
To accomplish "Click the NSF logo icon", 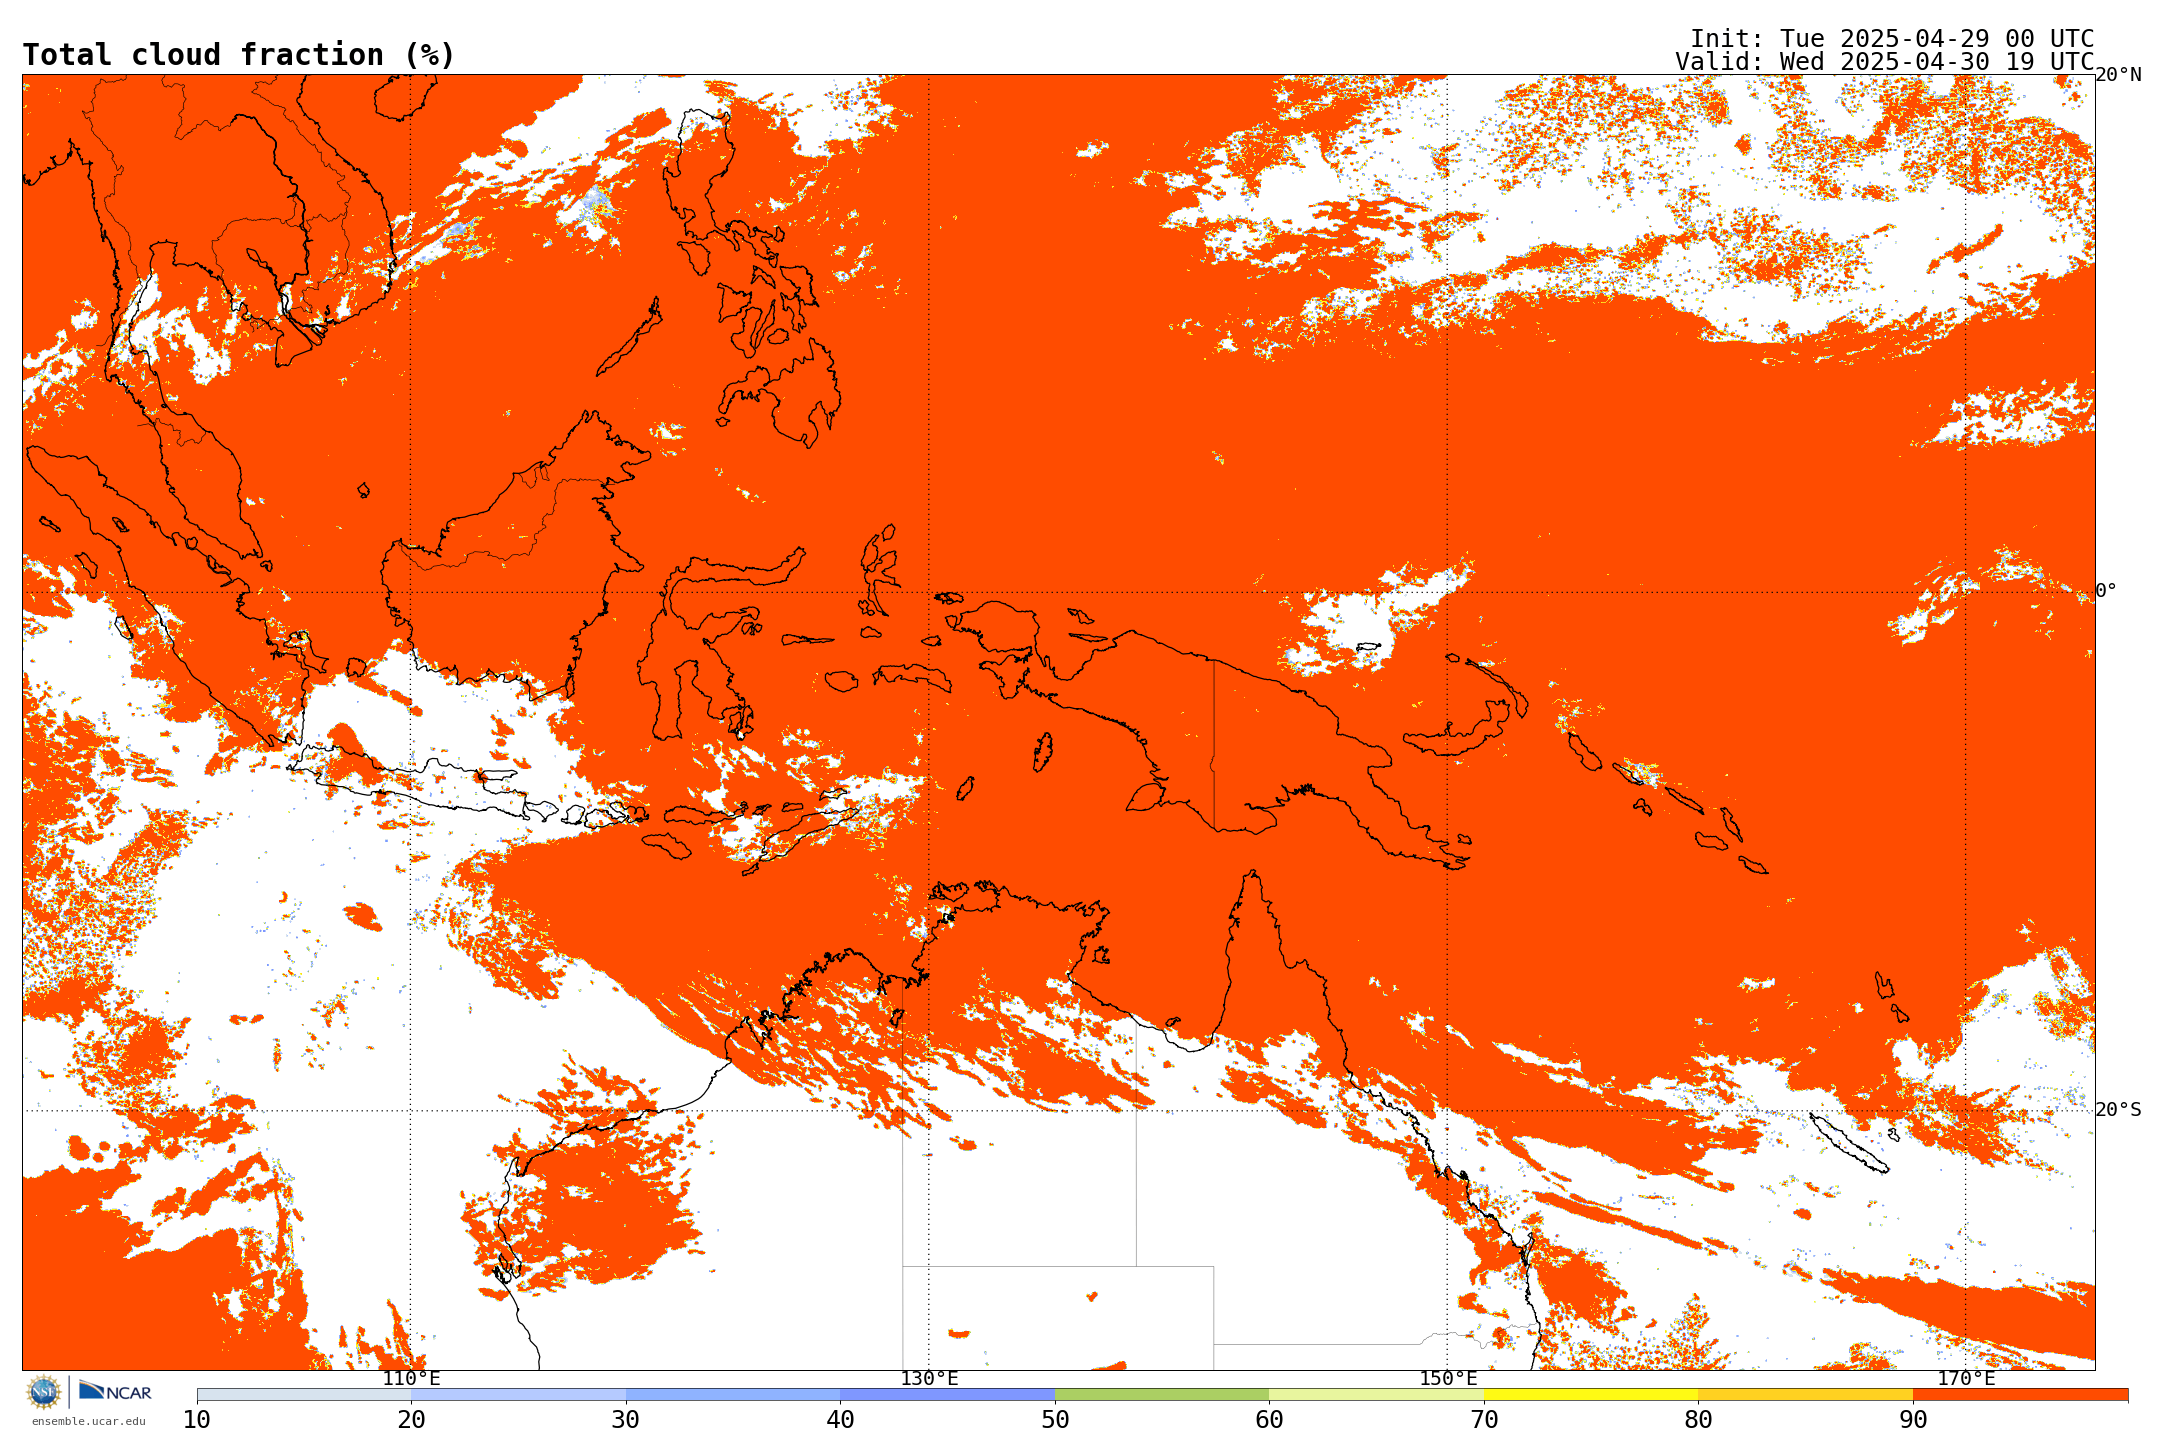I will [44, 1391].
